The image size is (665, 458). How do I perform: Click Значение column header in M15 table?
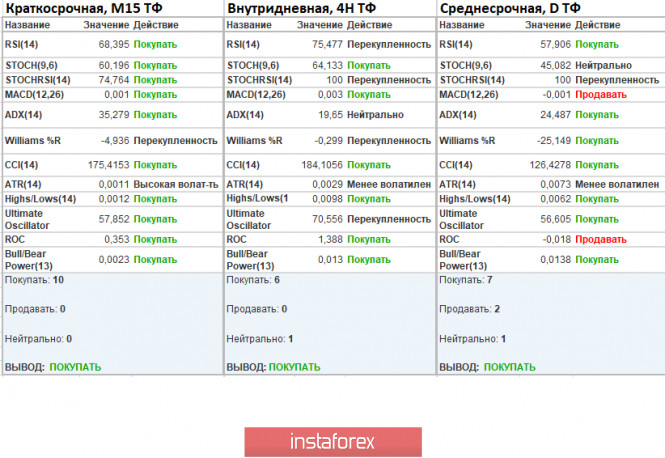(x=106, y=25)
